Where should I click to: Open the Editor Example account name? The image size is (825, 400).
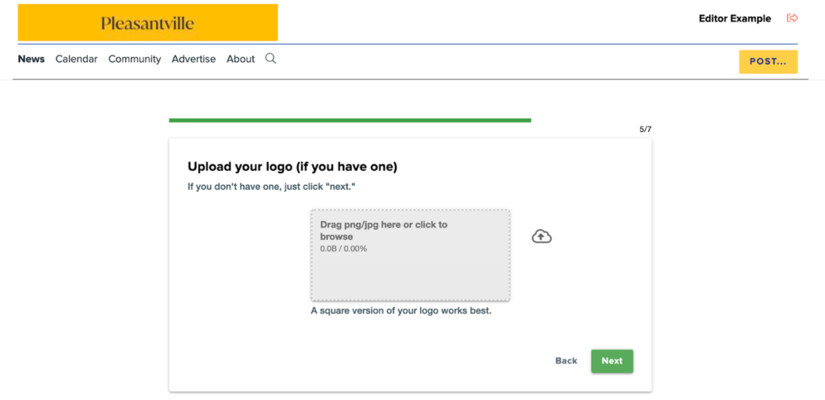tap(734, 18)
